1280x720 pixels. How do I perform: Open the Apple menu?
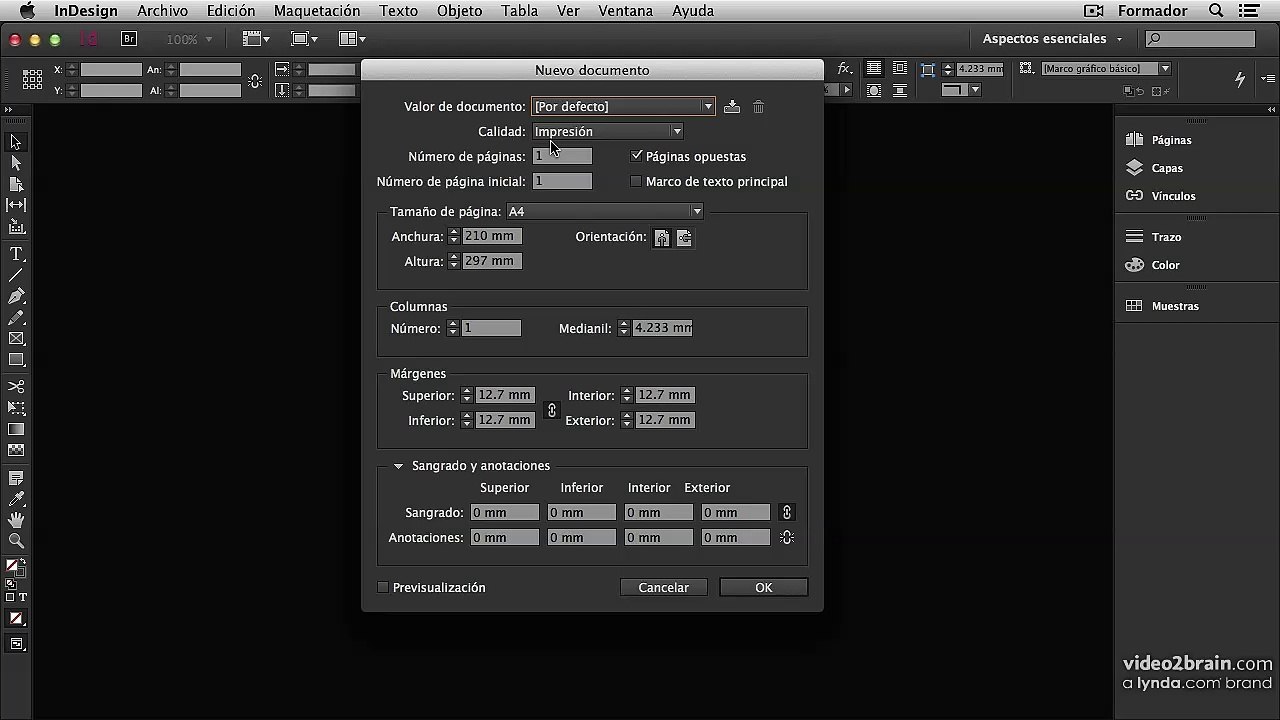pyautogui.click(x=27, y=11)
